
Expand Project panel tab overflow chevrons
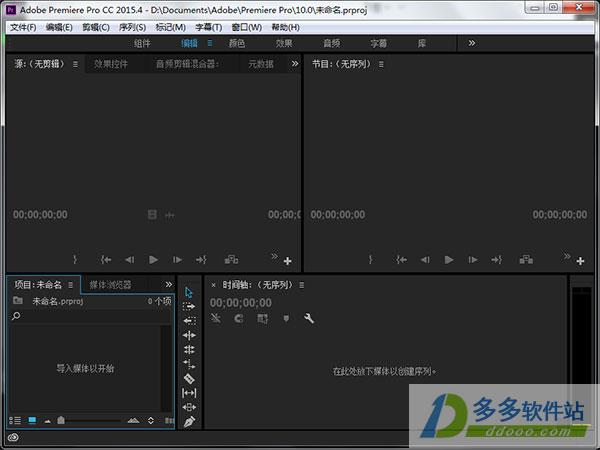(x=169, y=284)
